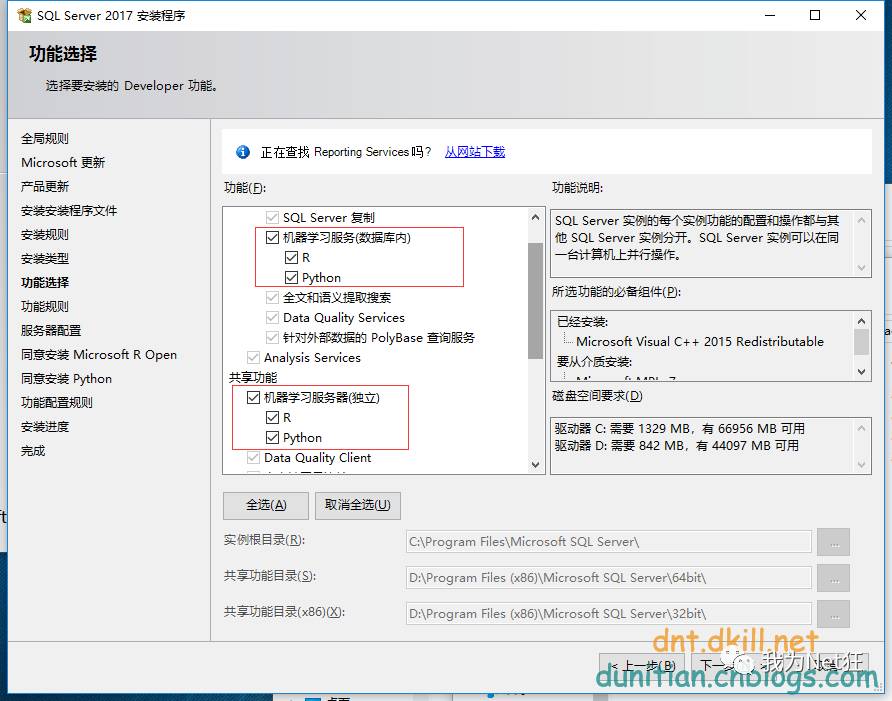The width and height of the screenshot is (892, 701).
Task: Uncheck 机器学习服务器(独立) checkbox
Action: click(253, 398)
